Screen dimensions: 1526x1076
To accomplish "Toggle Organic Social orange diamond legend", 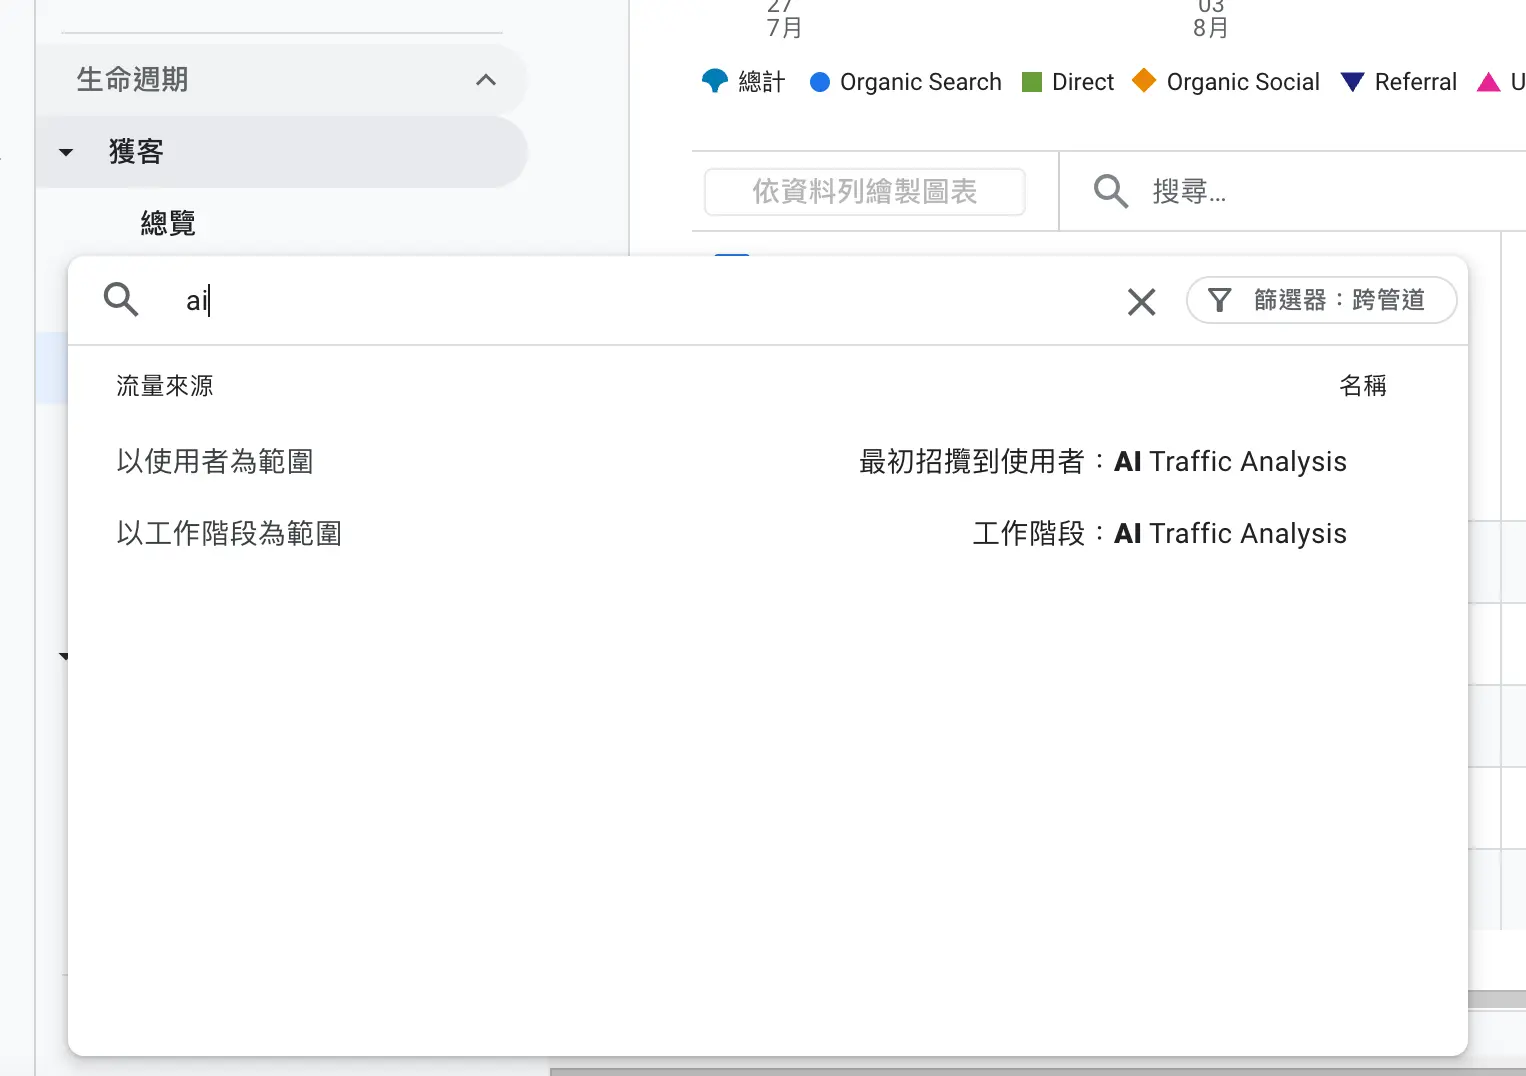I will (1143, 81).
